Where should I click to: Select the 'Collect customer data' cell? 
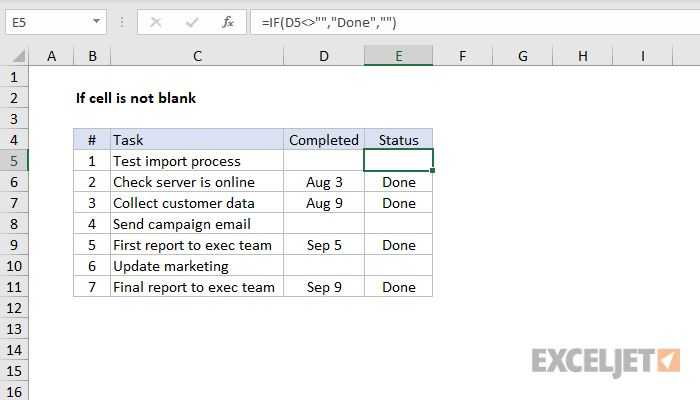197,203
